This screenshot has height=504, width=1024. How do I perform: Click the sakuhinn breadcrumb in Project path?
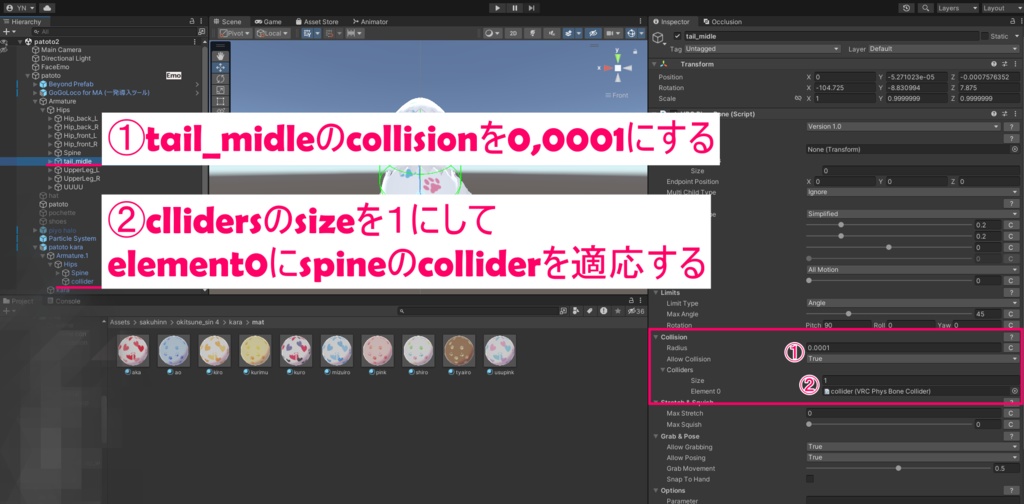point(153,322)
